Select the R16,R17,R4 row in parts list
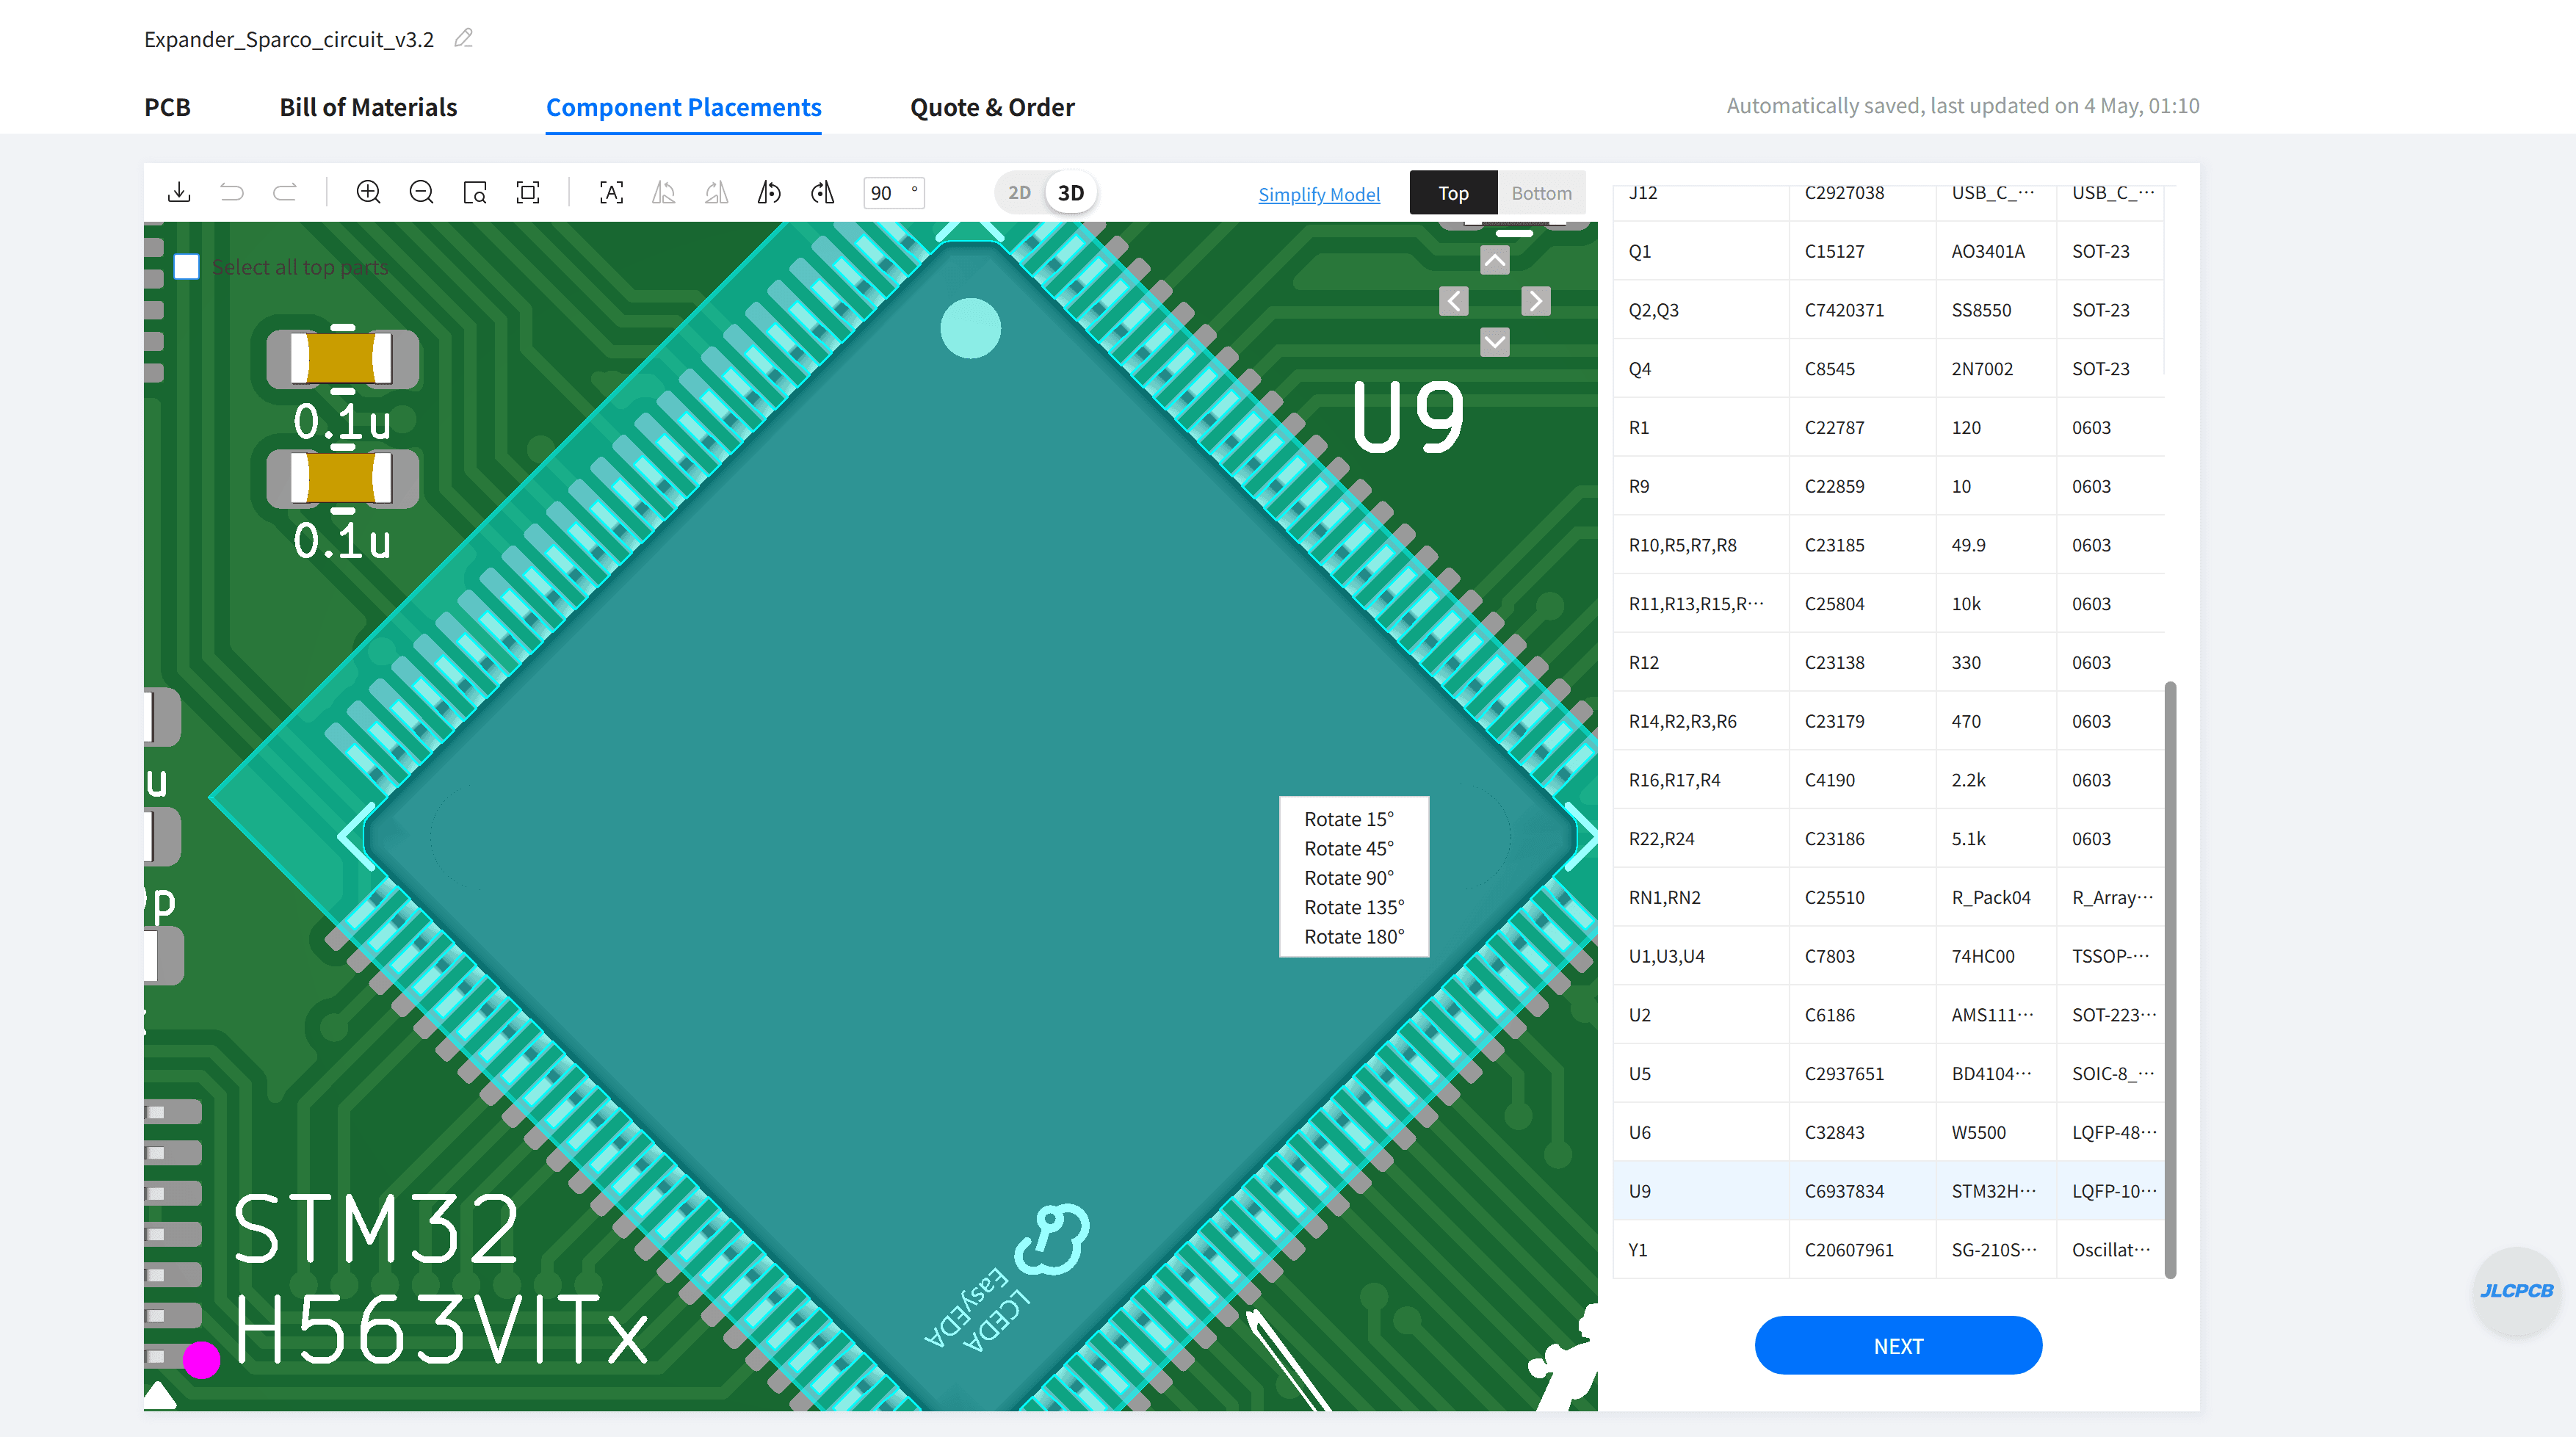The width and height of the screenshot is (2576, 1437). point(1888,780)
